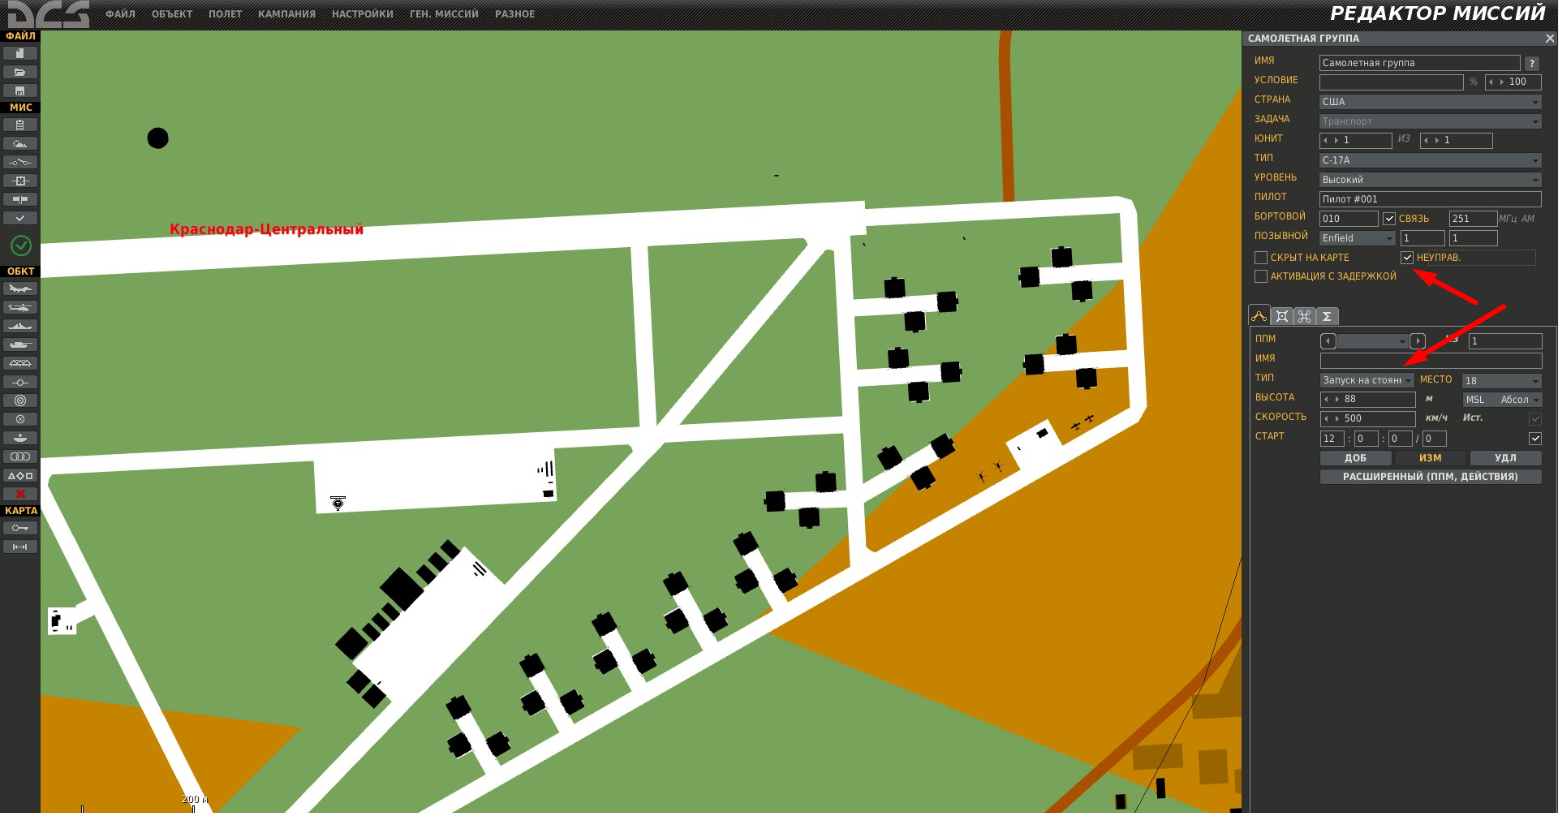1559x813 pixels.
Task: Click the new mission file icon
Action: [x=20, y=53]
